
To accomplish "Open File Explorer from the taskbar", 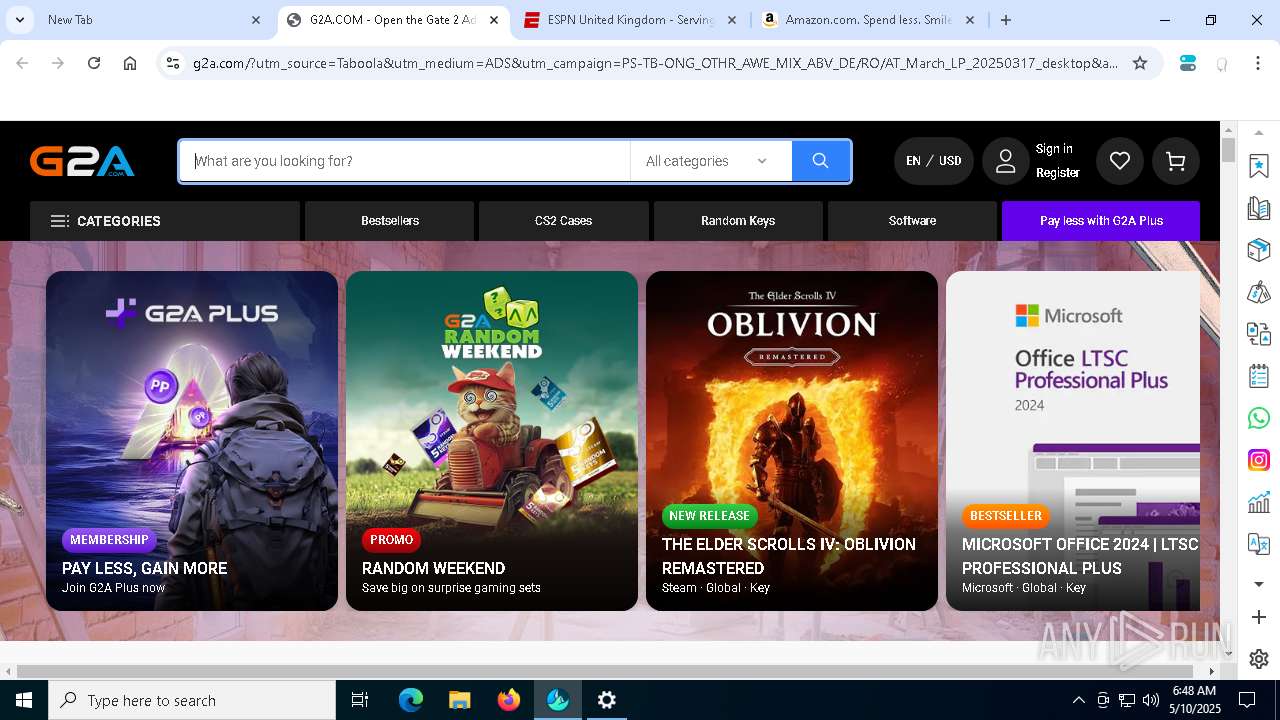I will (460, 700).
